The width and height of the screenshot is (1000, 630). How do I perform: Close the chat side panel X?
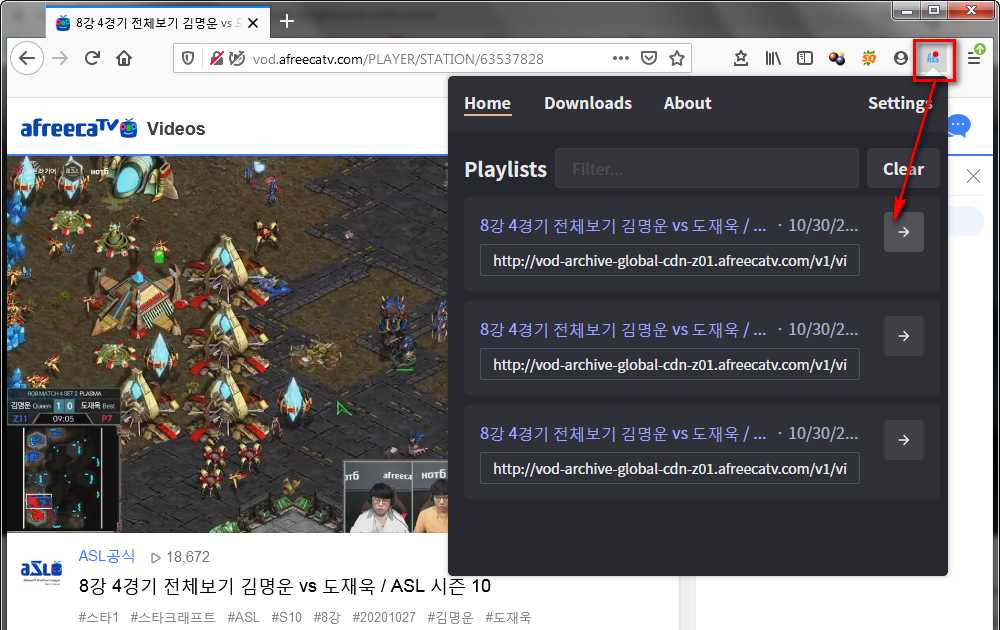[x=973, y=176]
